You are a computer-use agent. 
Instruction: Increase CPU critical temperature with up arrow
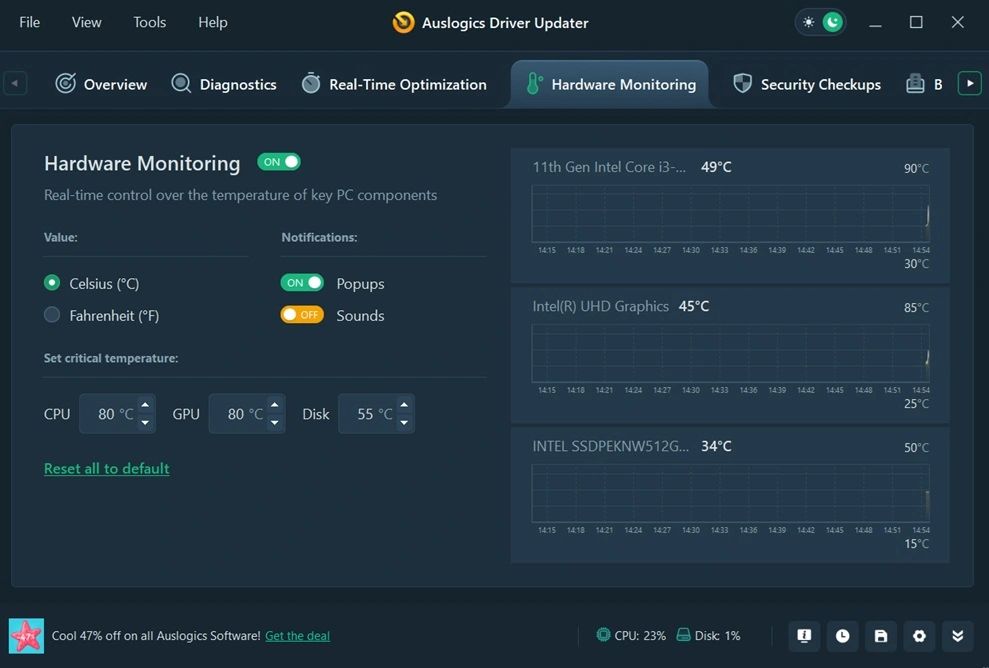click(145, 405)
